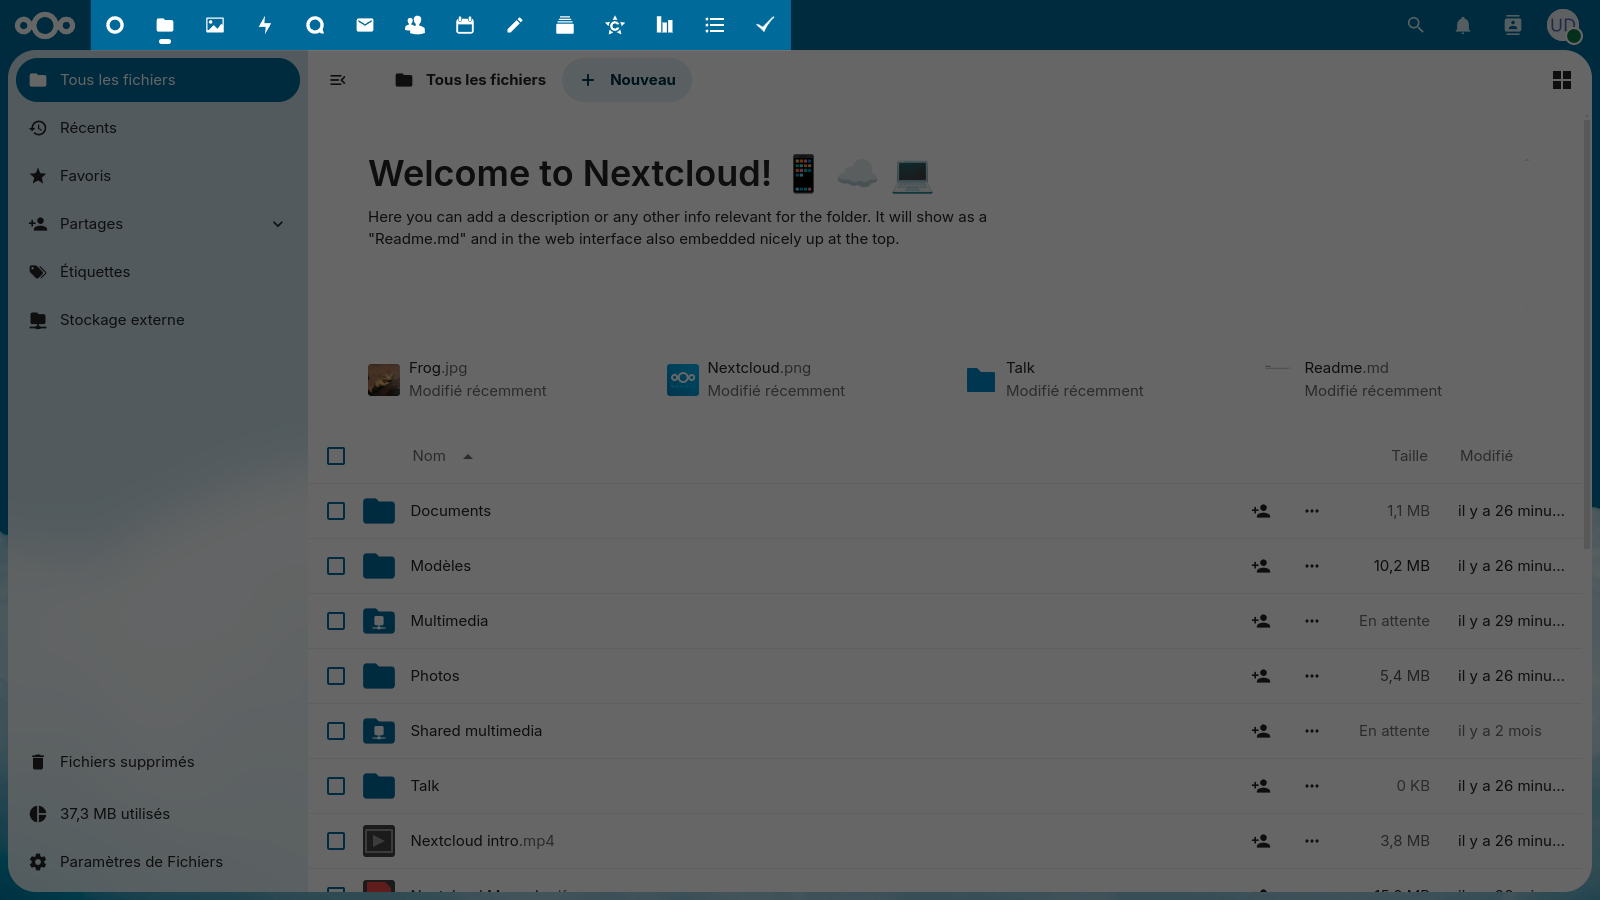Image resolution: width=1600 pixels, height=900 pixels.
Task: Open the Mail app icon
Action: (x=365, y=25)
